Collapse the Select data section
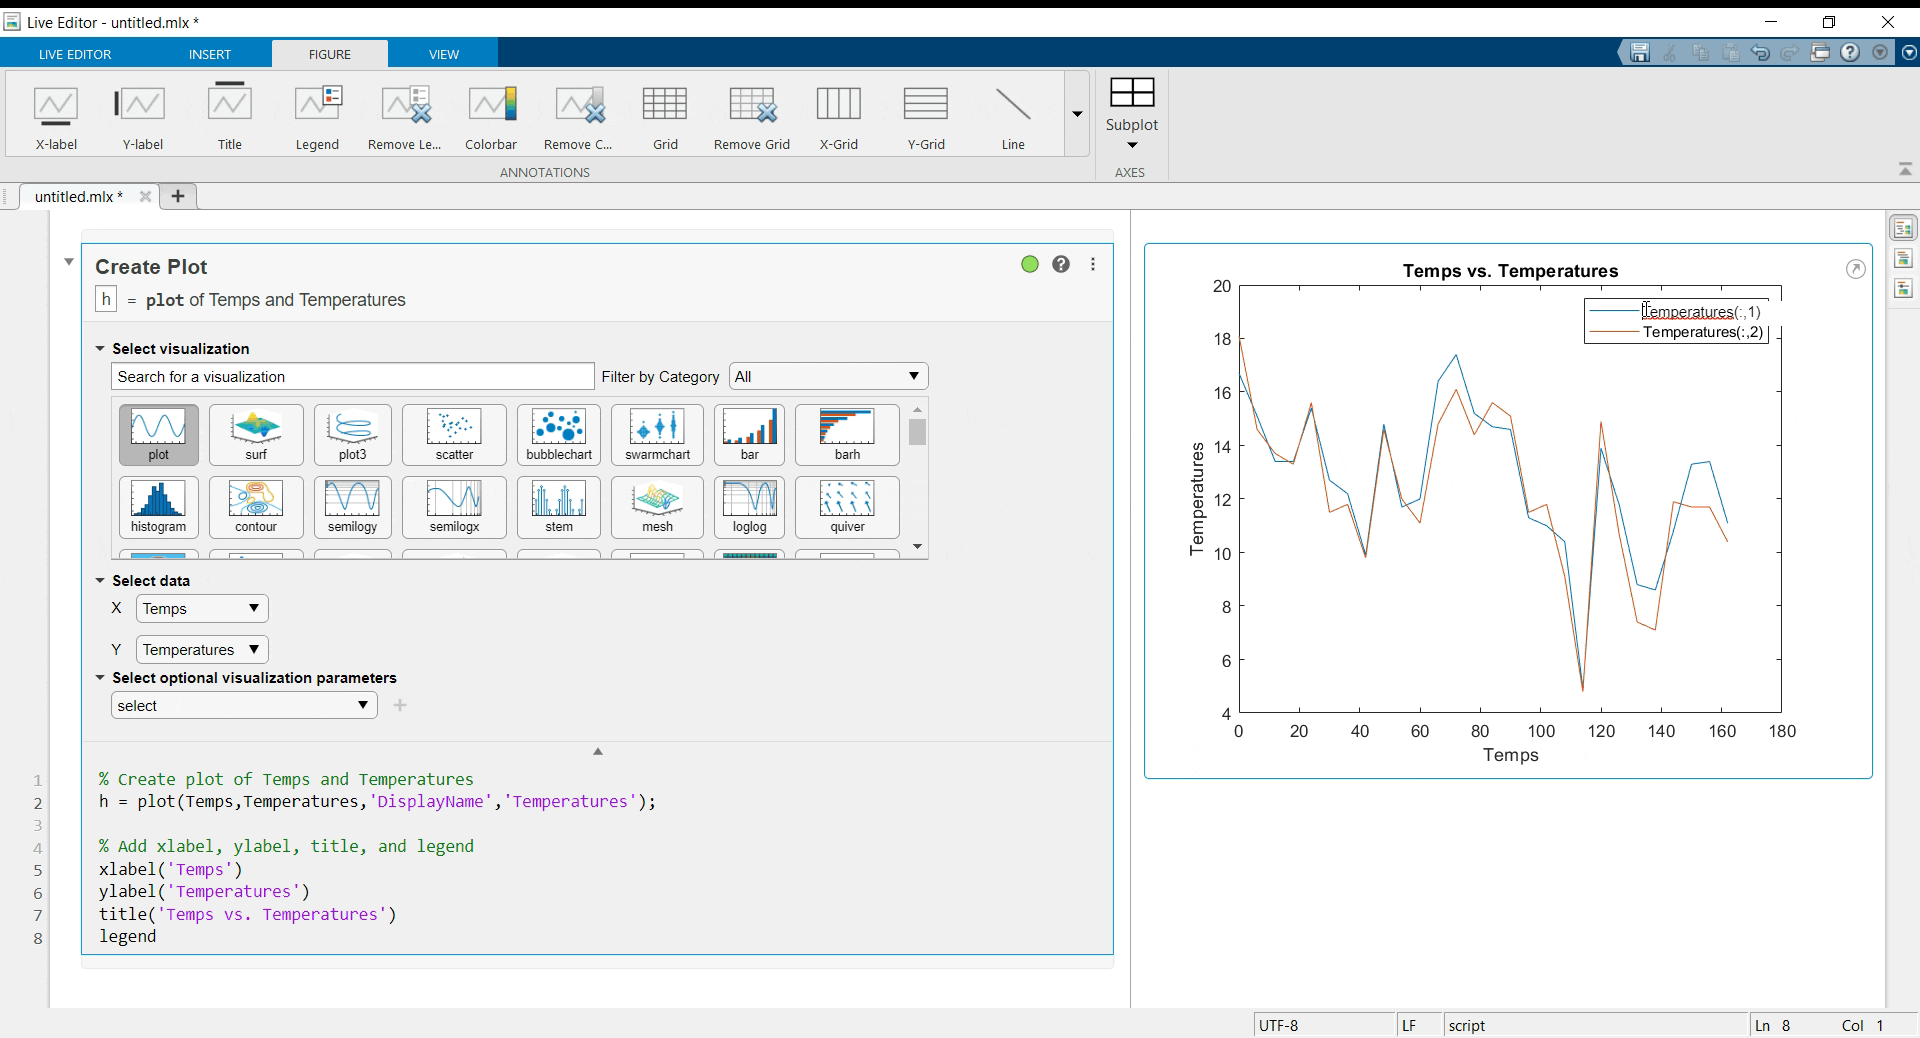 coord(100,581)
